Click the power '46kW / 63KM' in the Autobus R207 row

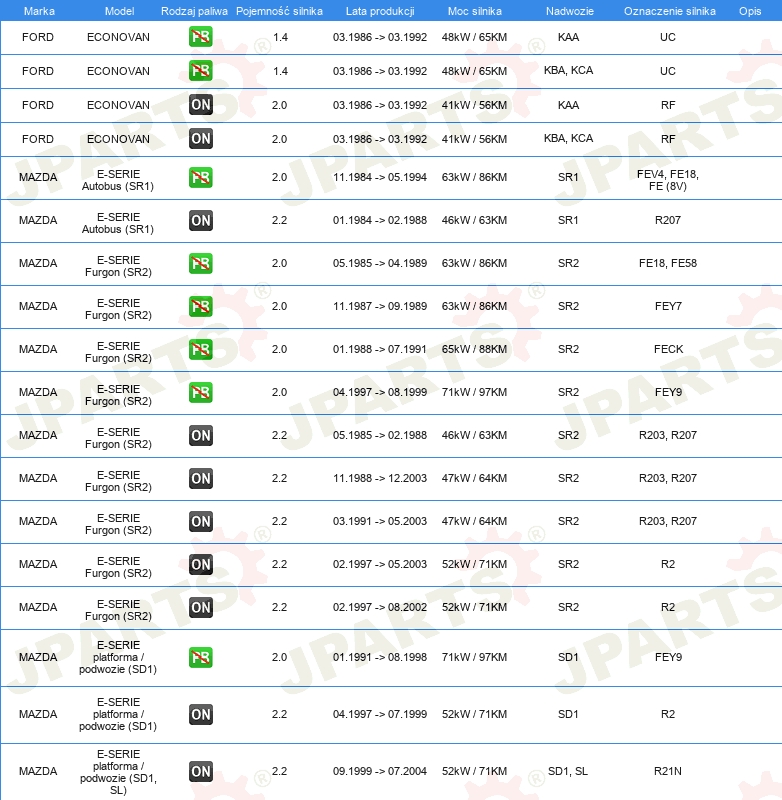(474, 220)
